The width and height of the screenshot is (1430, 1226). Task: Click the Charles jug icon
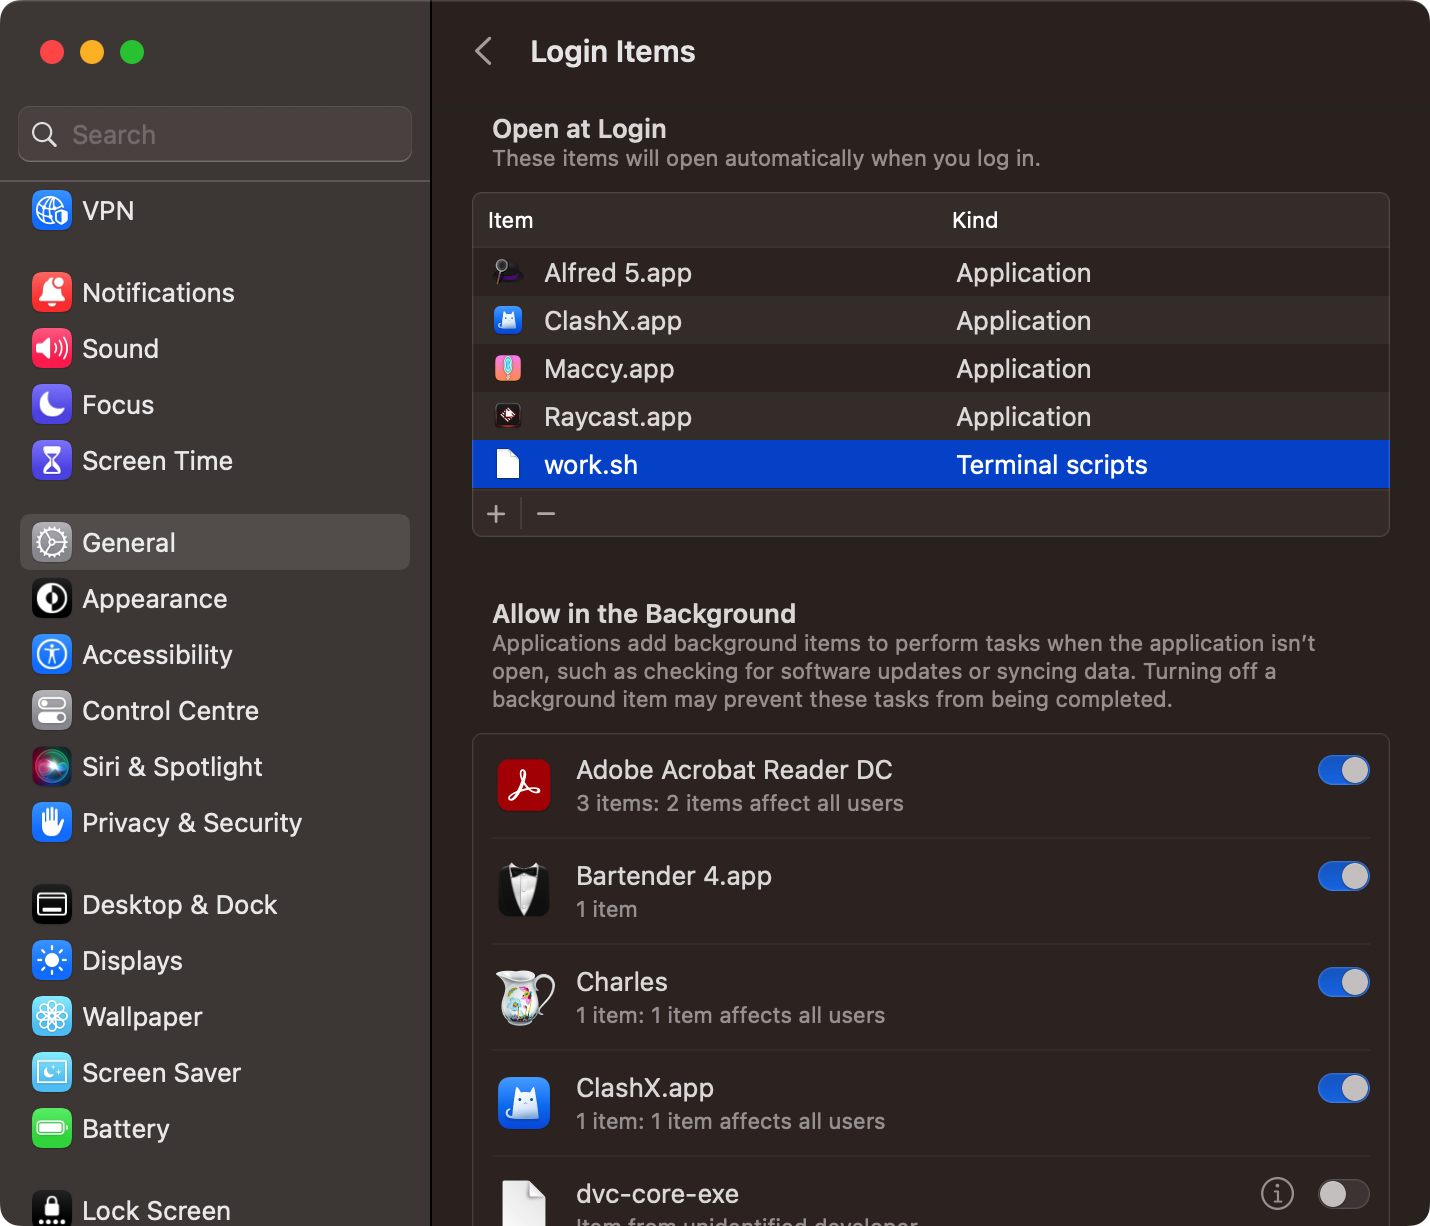click(524, 997)
